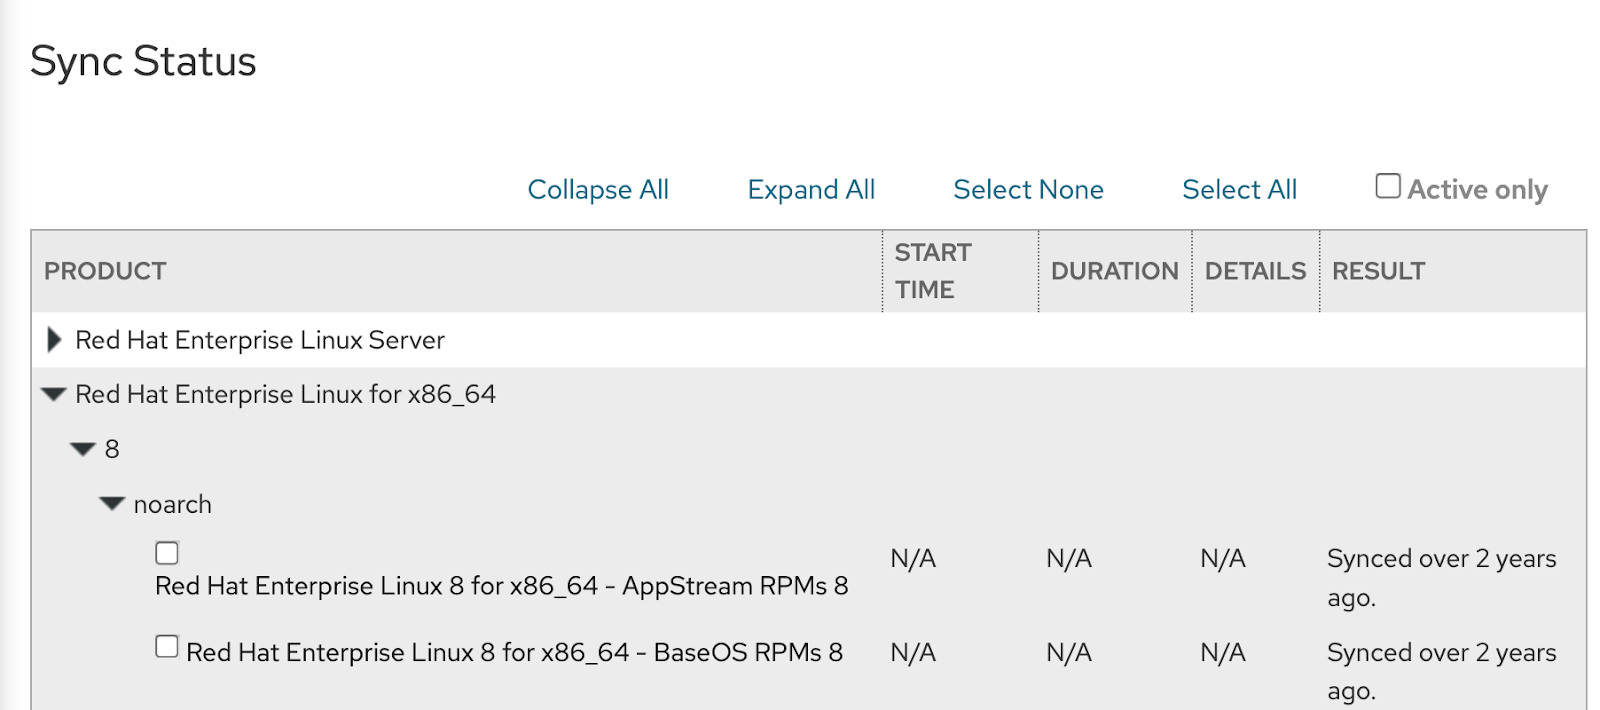Click the AppStream RPMs 8 repository name
Screen dimensions: 1600x710
point(501,586)
